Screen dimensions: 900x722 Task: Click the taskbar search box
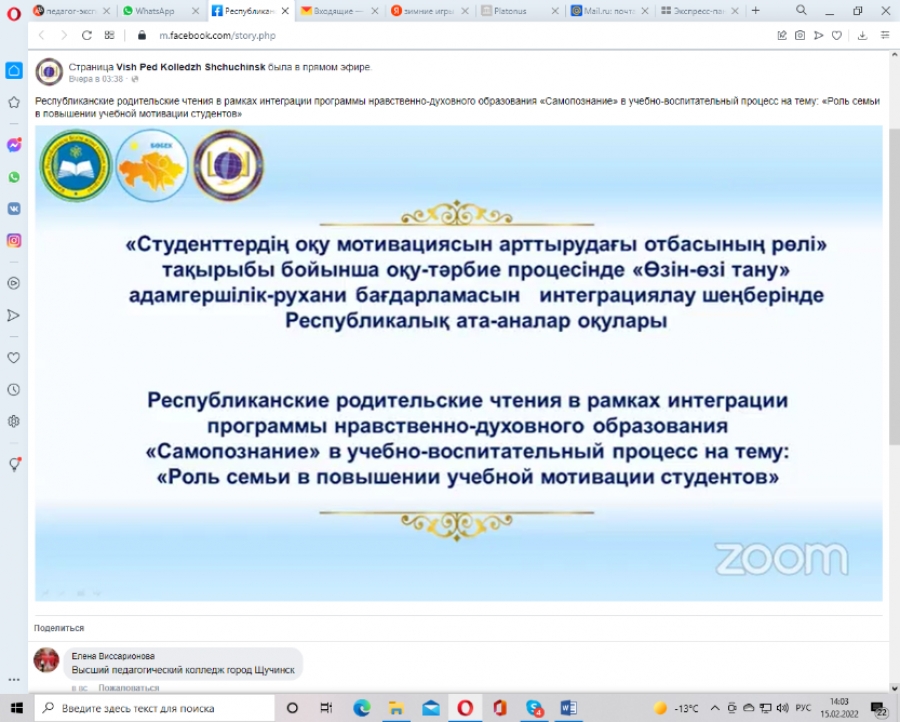[x=154, y=708]
